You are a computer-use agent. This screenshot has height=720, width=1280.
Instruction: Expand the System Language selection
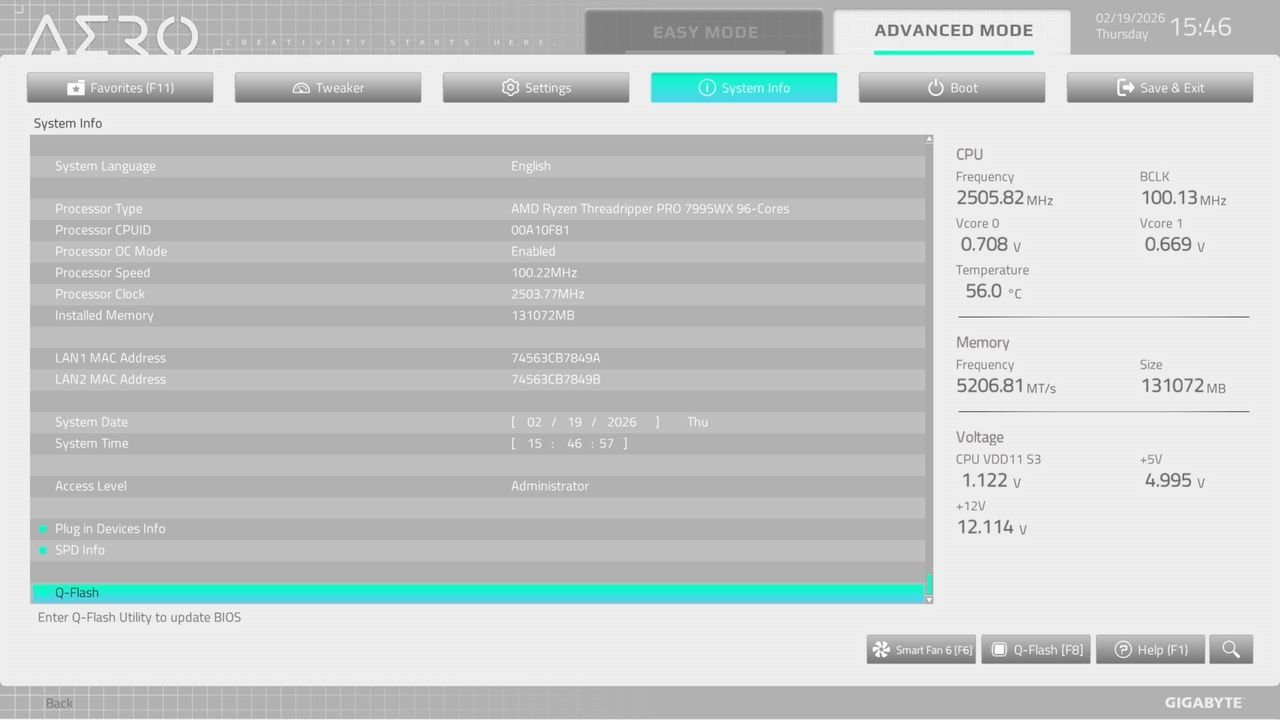coord(531,165)
